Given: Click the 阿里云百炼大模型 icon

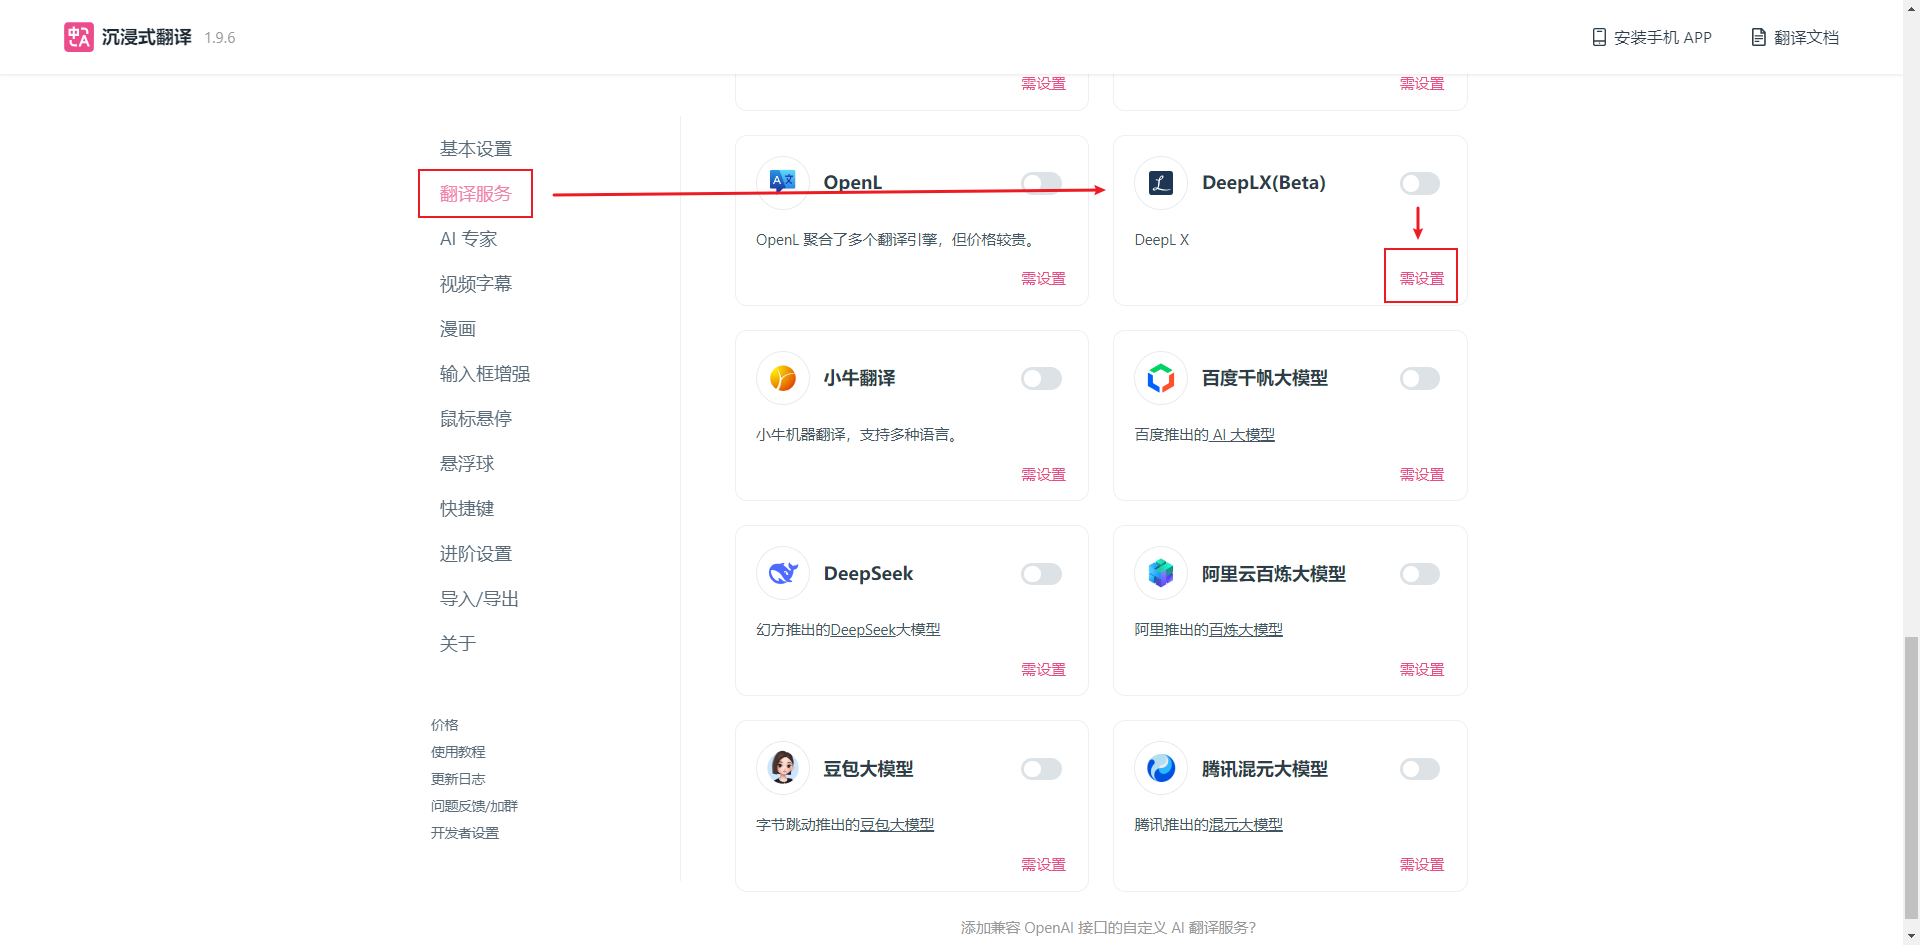Looking at the screenshot, I should [x=1160, y=573].
